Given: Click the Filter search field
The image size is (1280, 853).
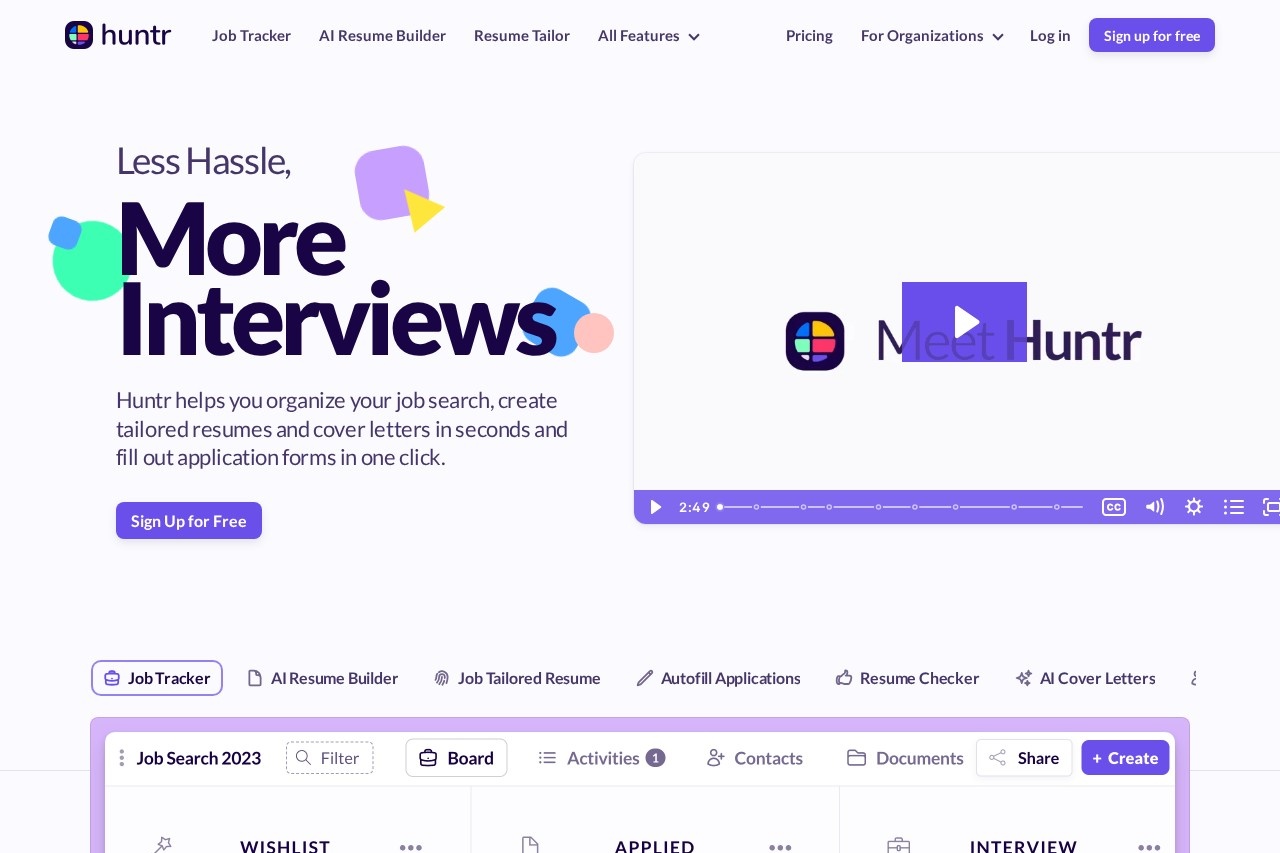Looking at the screenshot, I should coord(330,758).
